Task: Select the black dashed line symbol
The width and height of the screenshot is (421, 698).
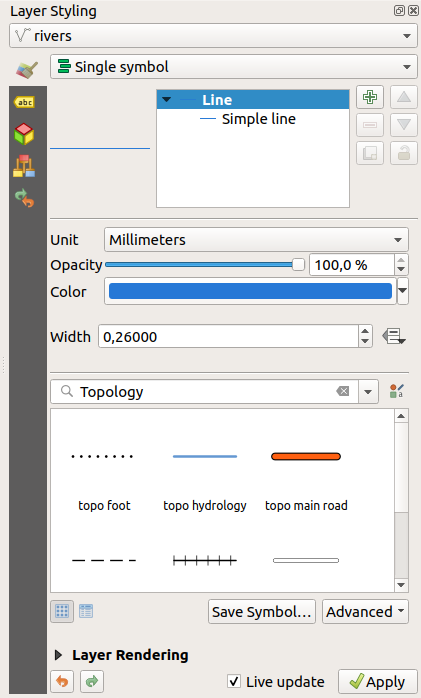Action: pos(104,560)
